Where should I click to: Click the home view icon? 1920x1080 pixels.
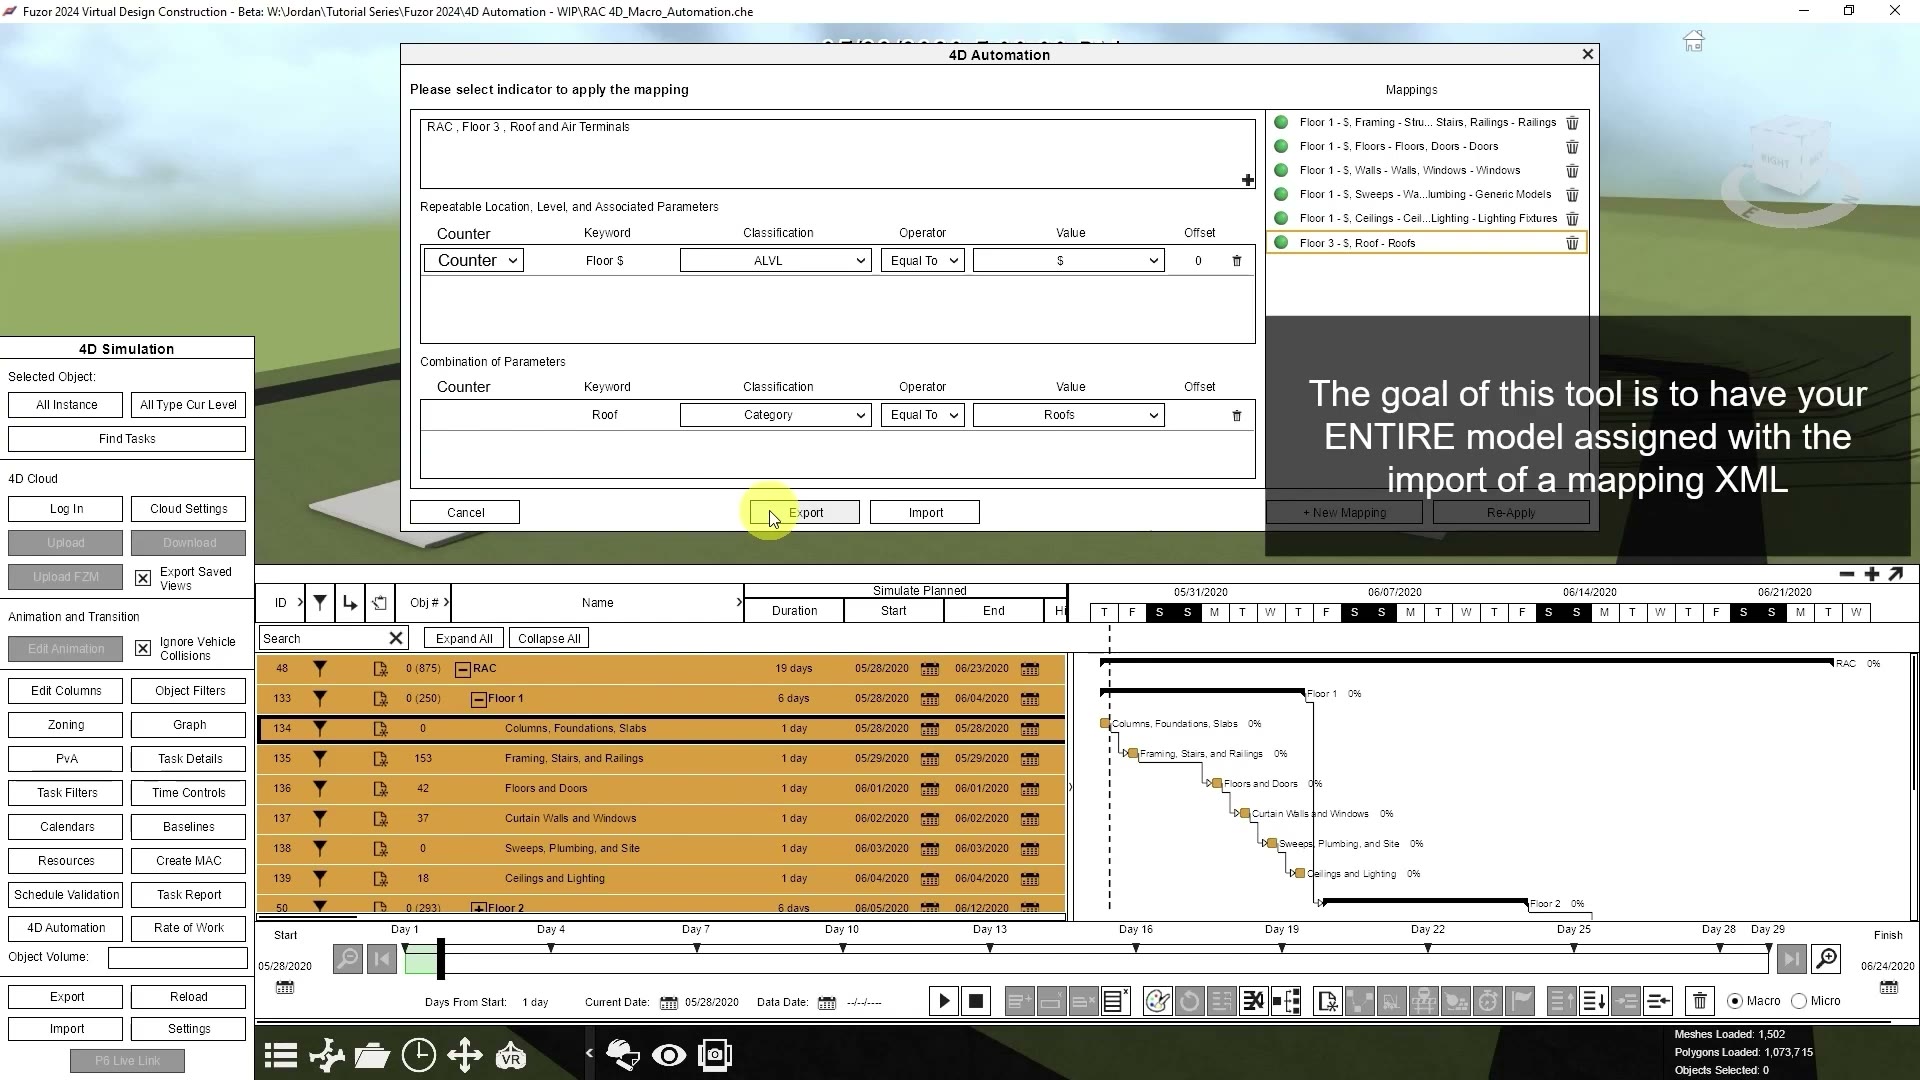click(1693, 41)
